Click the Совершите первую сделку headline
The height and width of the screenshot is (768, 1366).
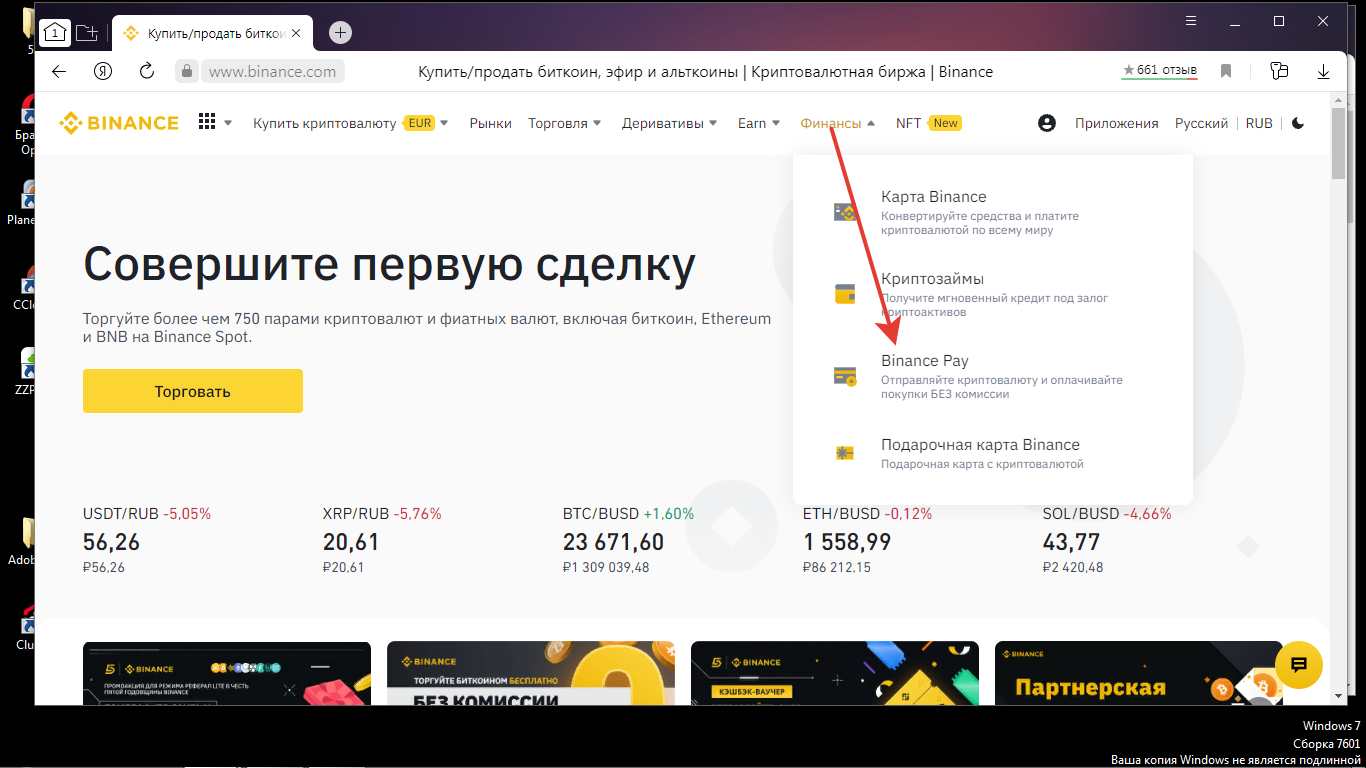[x=390, y=265]
